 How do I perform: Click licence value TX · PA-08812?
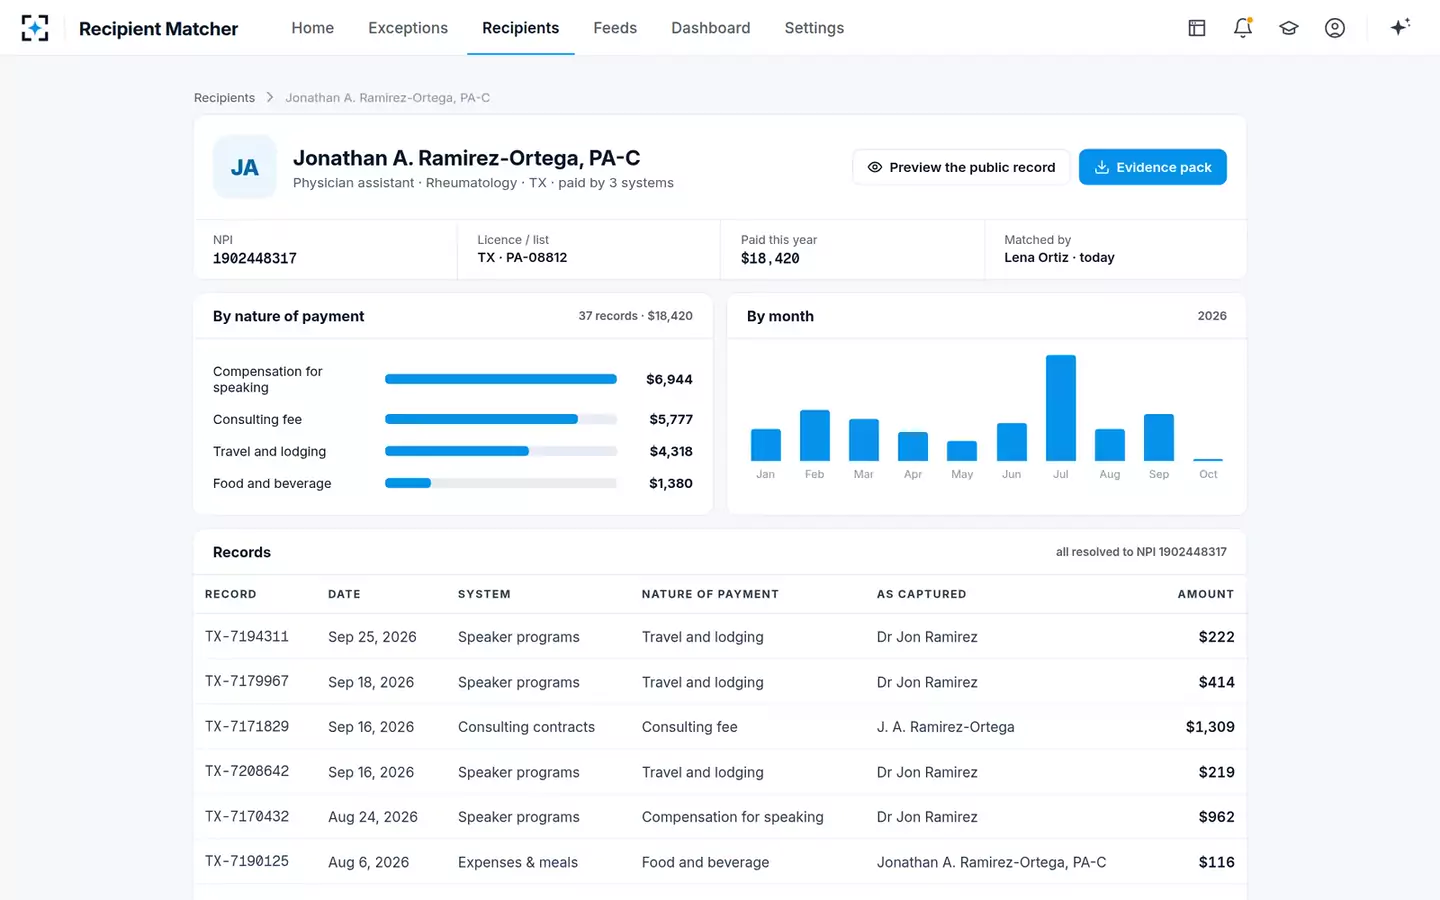coord(522,257)
